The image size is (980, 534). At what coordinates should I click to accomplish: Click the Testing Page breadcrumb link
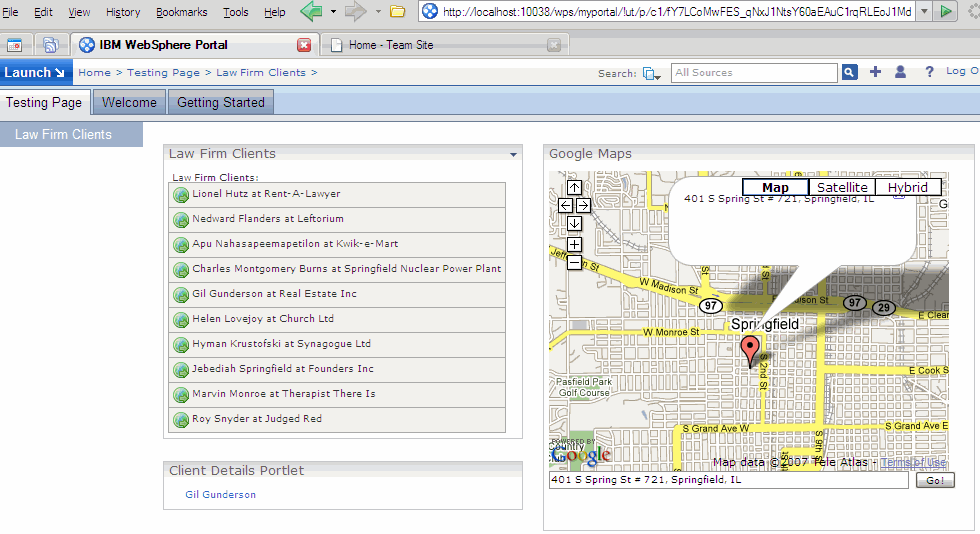[x=163, y=73]
